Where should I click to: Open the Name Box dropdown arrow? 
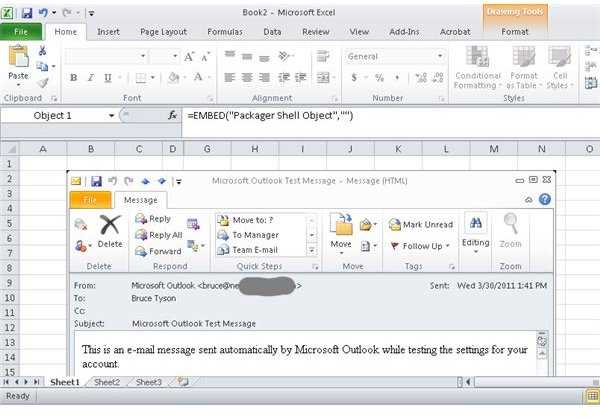click(111, 116)
